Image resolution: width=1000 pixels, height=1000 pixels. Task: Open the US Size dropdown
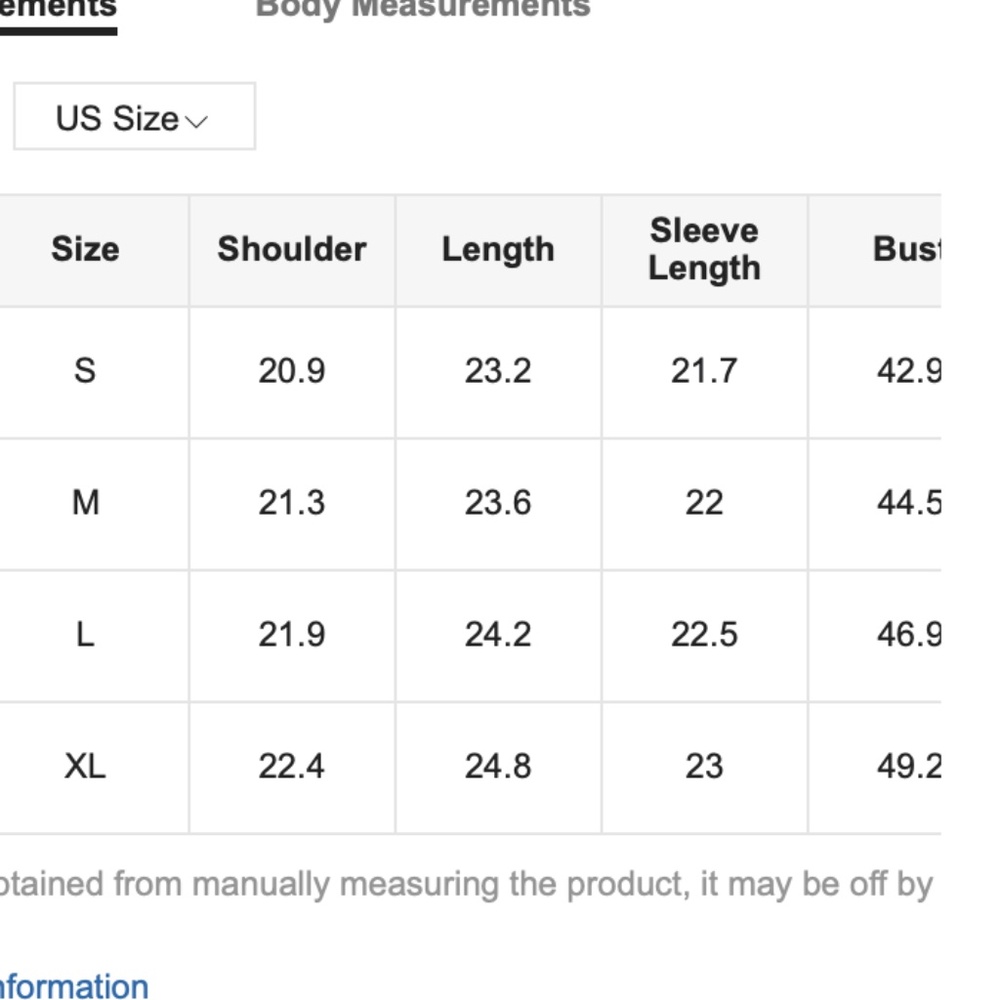tap(133, 118)
